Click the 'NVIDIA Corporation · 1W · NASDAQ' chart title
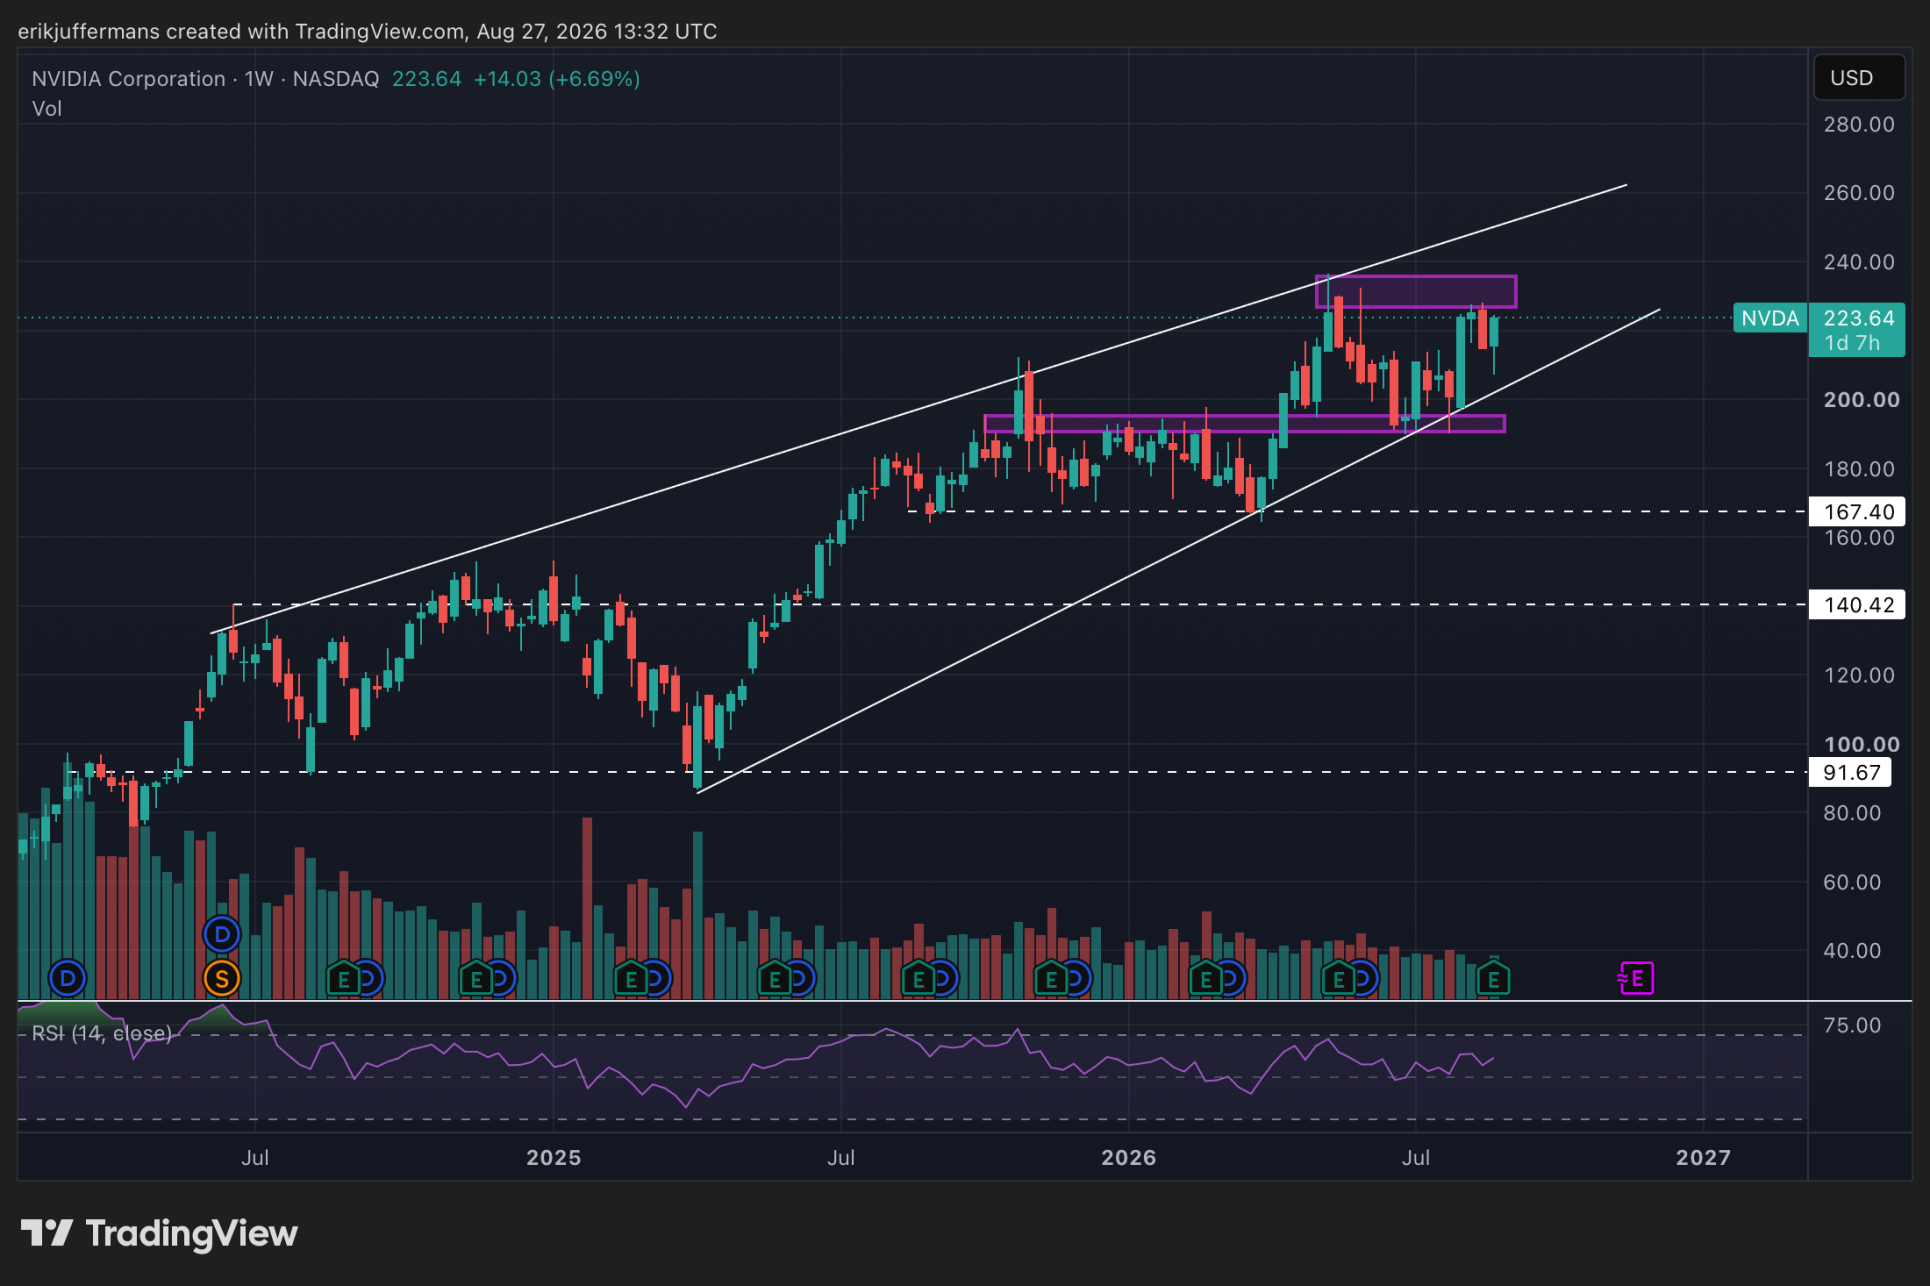The height and width of the screenshot is (1286, 1930). (205, 79)
